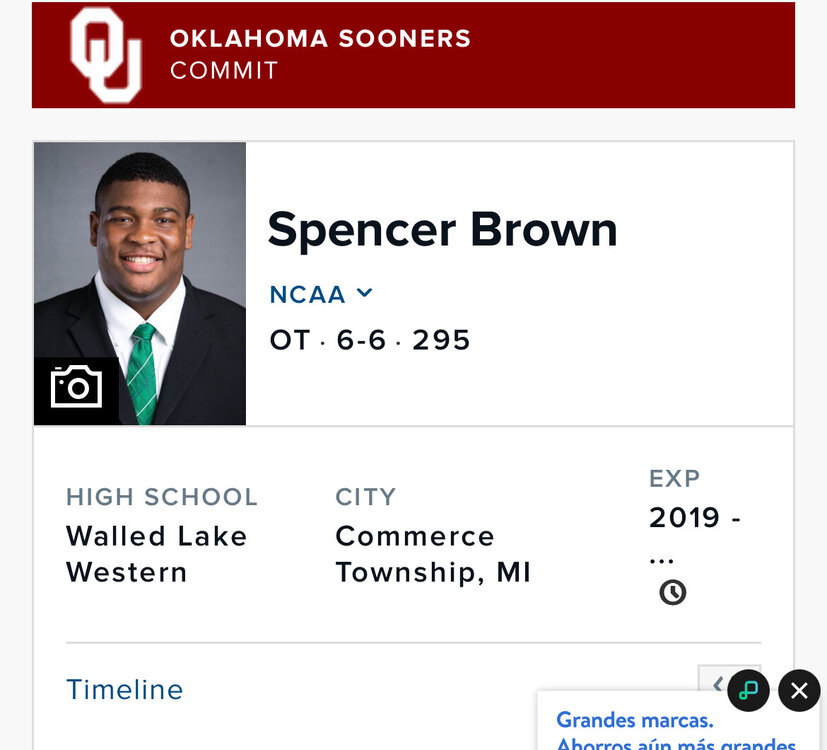Open the NCAA level selector label
Screen dimensions: 827x750
307,294
